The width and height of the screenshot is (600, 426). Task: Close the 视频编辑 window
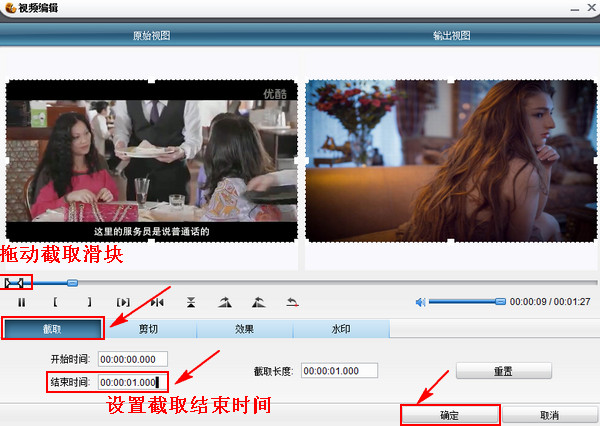tap(592, 7)
